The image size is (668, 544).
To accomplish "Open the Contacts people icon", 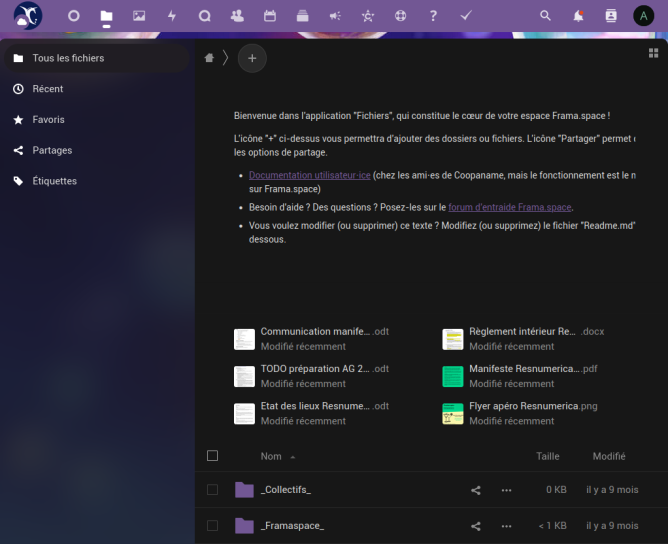I will 237,16.
